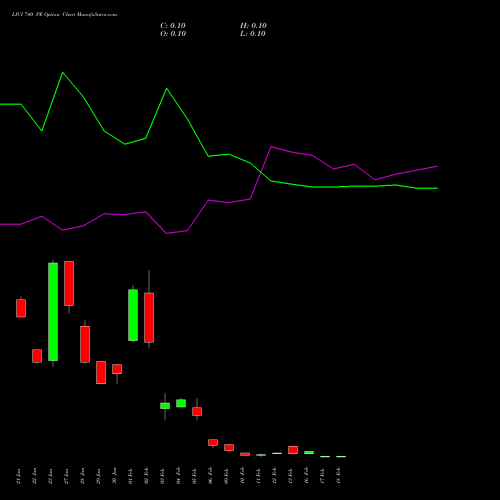Click the 13 Feb date label
500x500 pixels.
[x=291, y=476]
